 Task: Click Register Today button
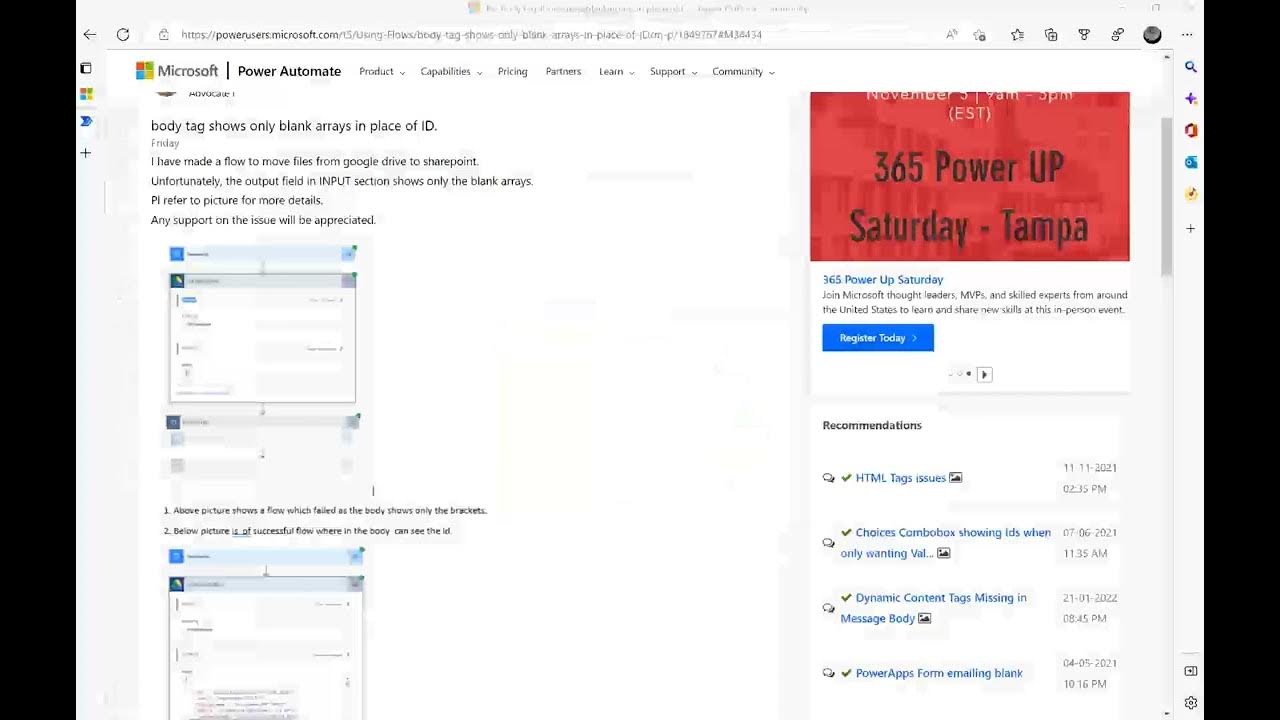[878, 338]
